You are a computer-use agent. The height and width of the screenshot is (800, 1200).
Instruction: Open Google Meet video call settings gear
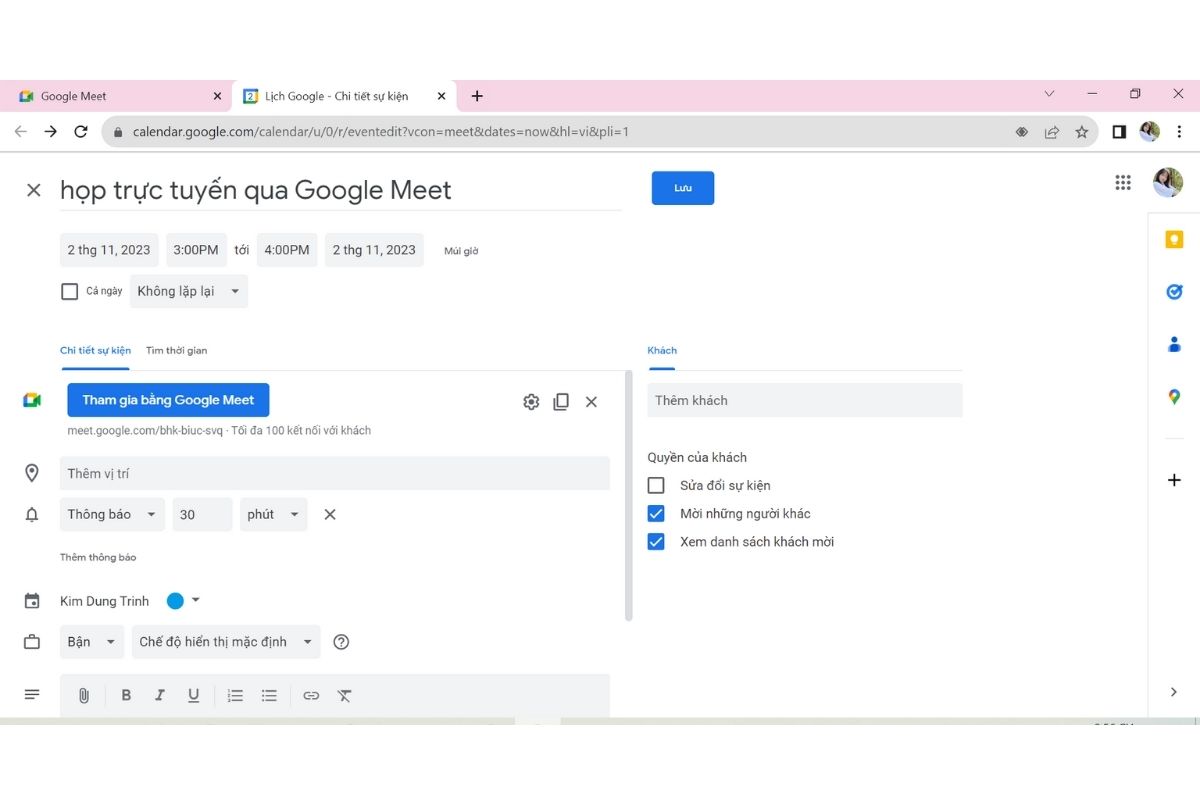(x=531, y=401)
